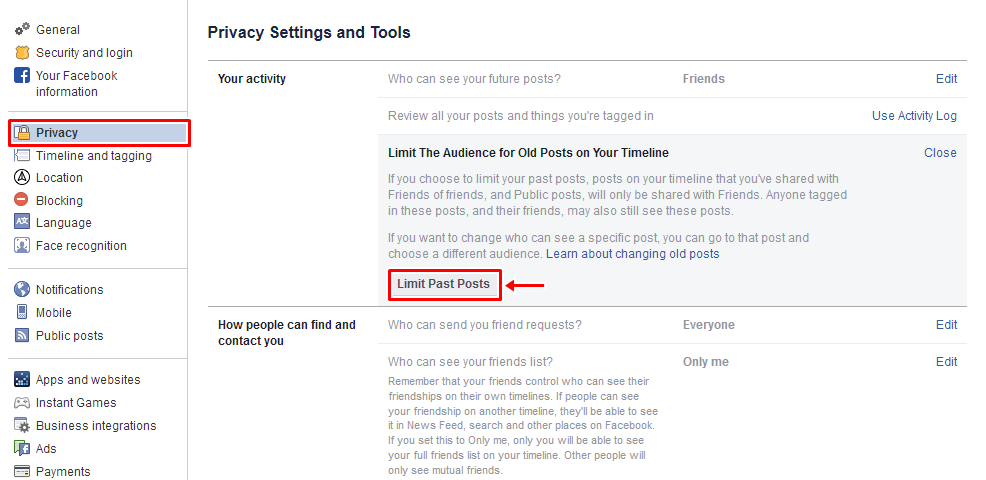
Task: Open Payments settings
Action: pyautogui.click(x=63, y=472)
